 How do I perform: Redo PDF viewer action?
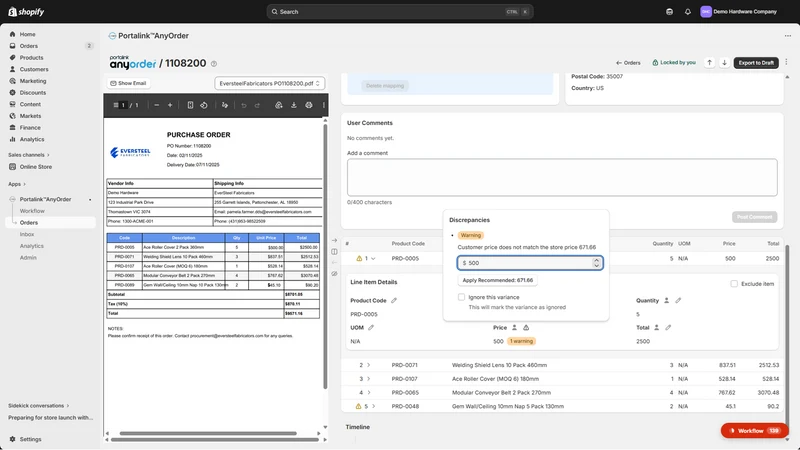coord(257,105)
